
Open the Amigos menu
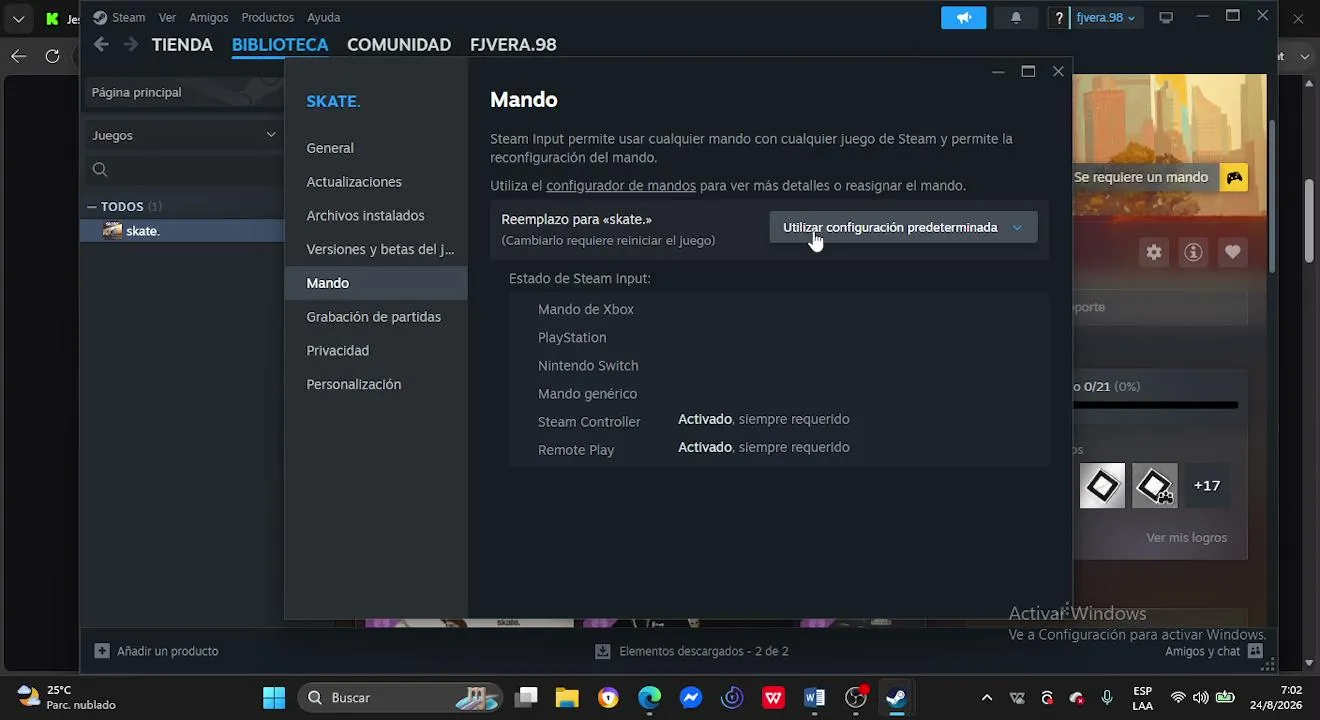tap(209, 18)
